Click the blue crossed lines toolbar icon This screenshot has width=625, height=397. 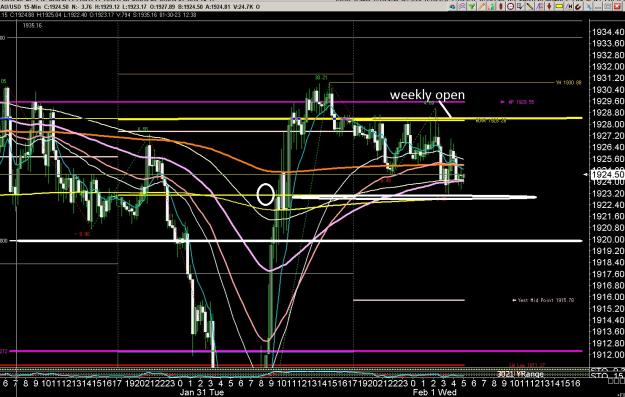point(588,7)
